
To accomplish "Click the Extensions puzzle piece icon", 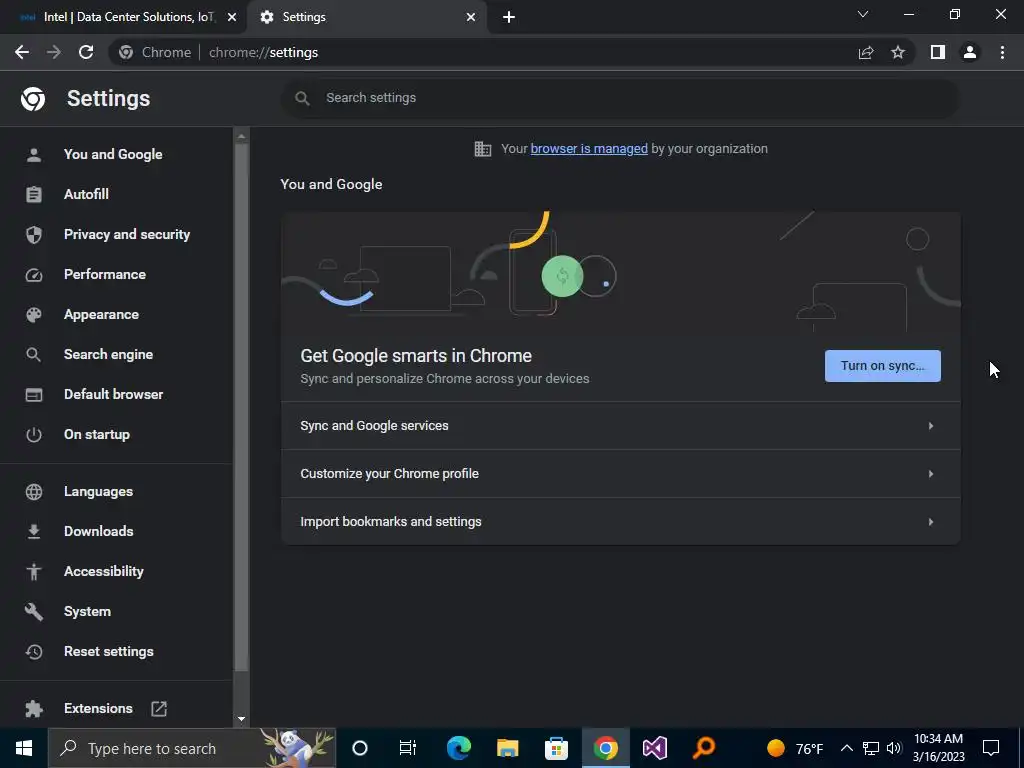I will coord(33,709).
